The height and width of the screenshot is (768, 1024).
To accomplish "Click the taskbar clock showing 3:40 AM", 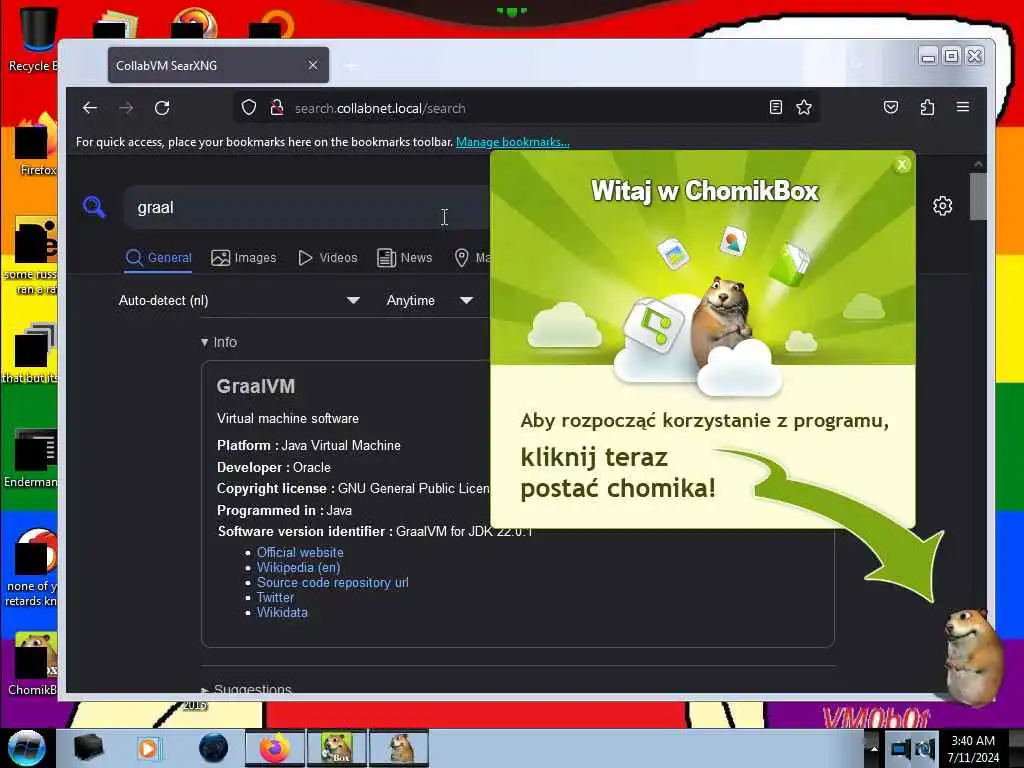I will coord(973,748).
